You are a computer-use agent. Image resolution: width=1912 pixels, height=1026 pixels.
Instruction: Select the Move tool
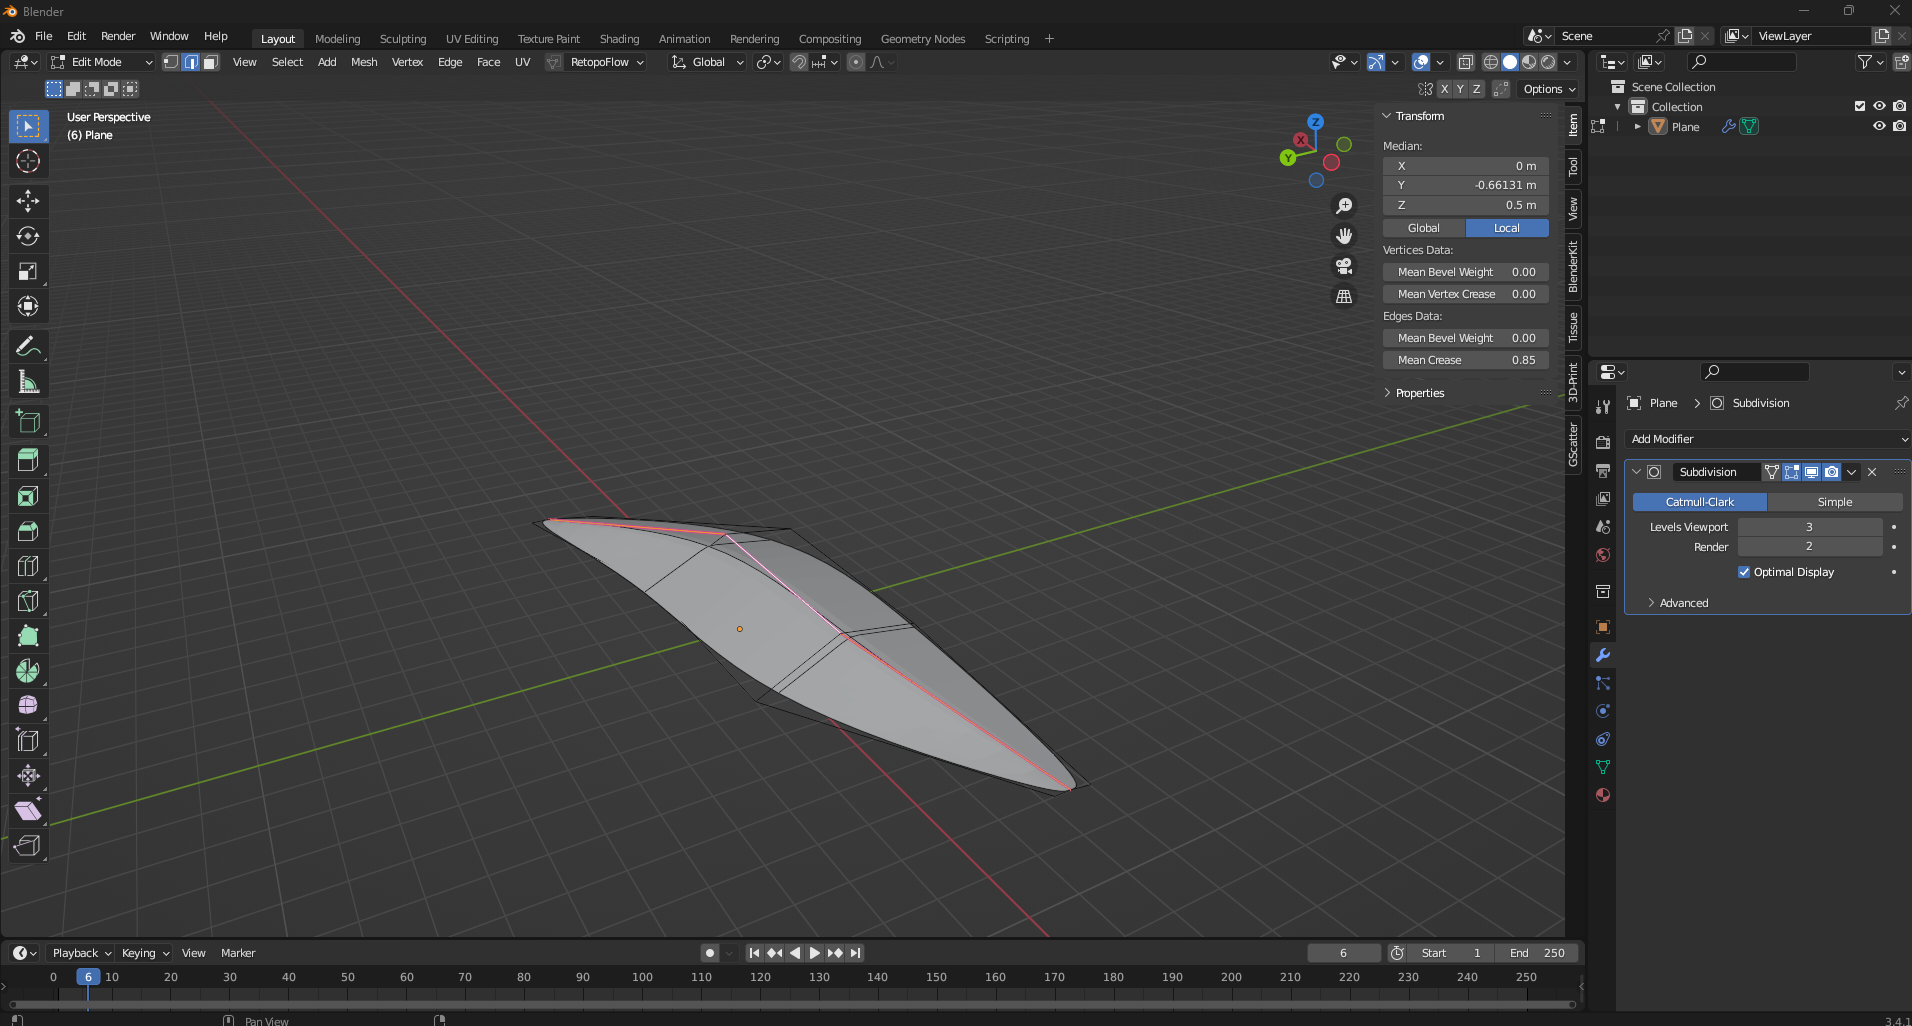pos(28,201)
